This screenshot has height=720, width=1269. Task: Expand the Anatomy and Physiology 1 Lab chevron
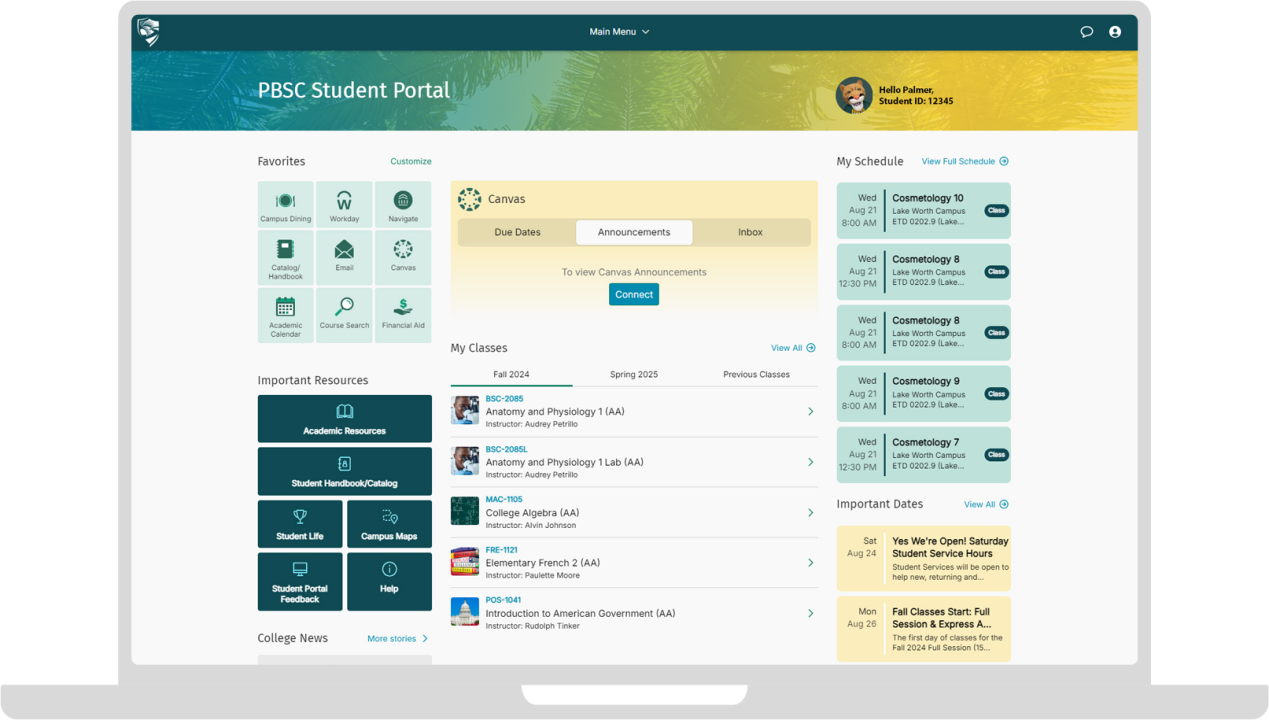pos(810,462)
